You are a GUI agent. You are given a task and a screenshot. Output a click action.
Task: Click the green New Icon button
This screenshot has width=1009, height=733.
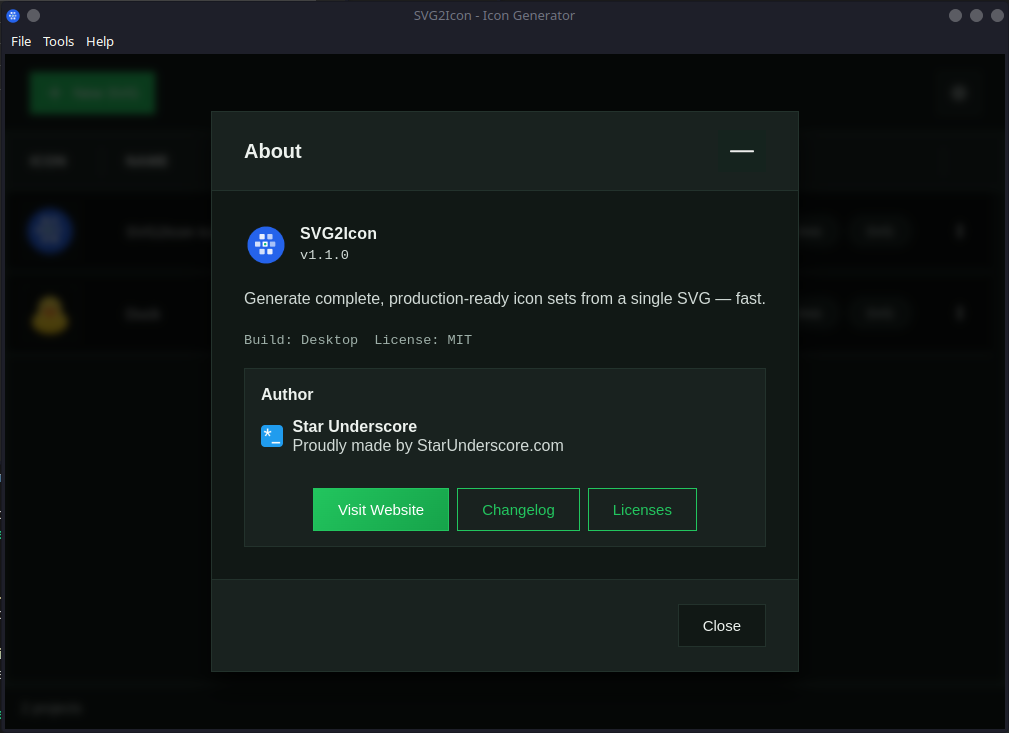pos(92,92)
